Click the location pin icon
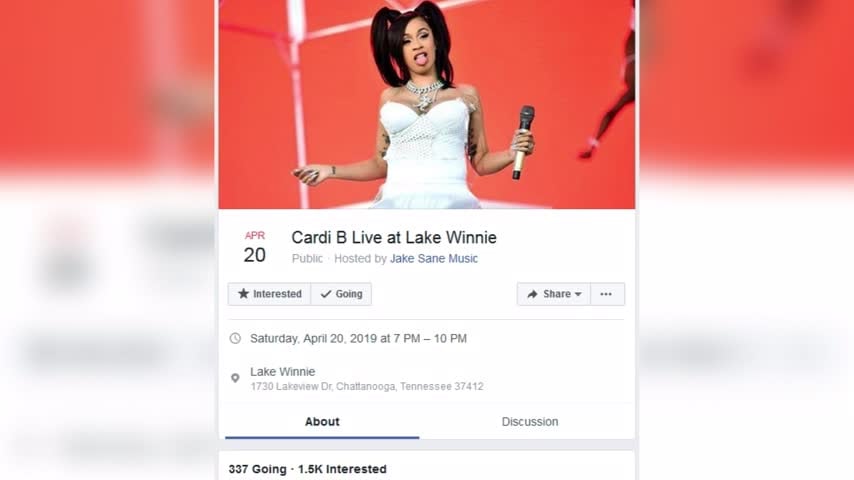The image size is (854, 480). [x=235, y=378]
